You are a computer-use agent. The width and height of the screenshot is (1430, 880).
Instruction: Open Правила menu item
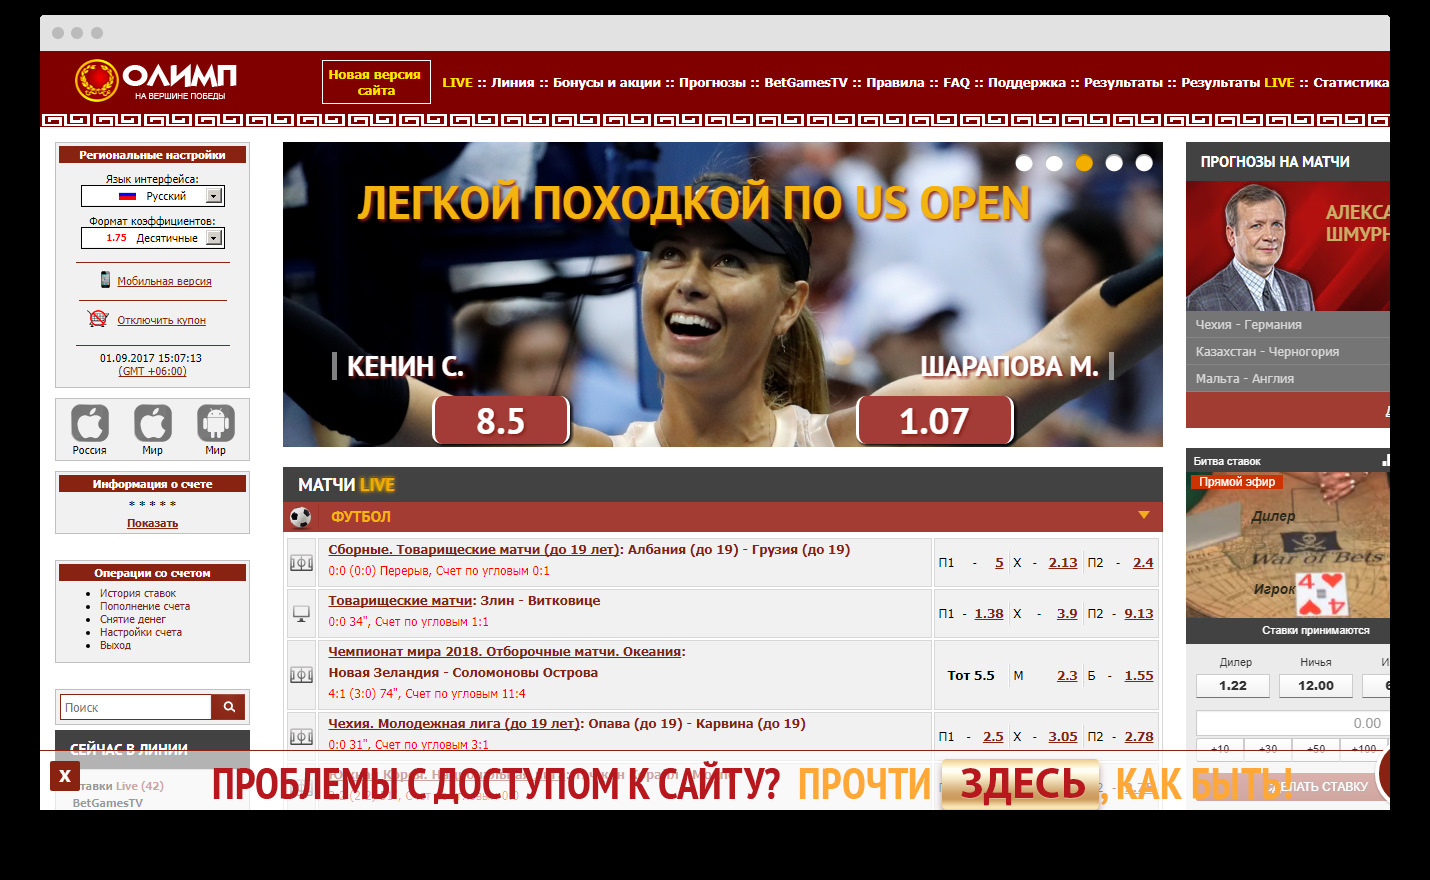click(x=895, y=82)
